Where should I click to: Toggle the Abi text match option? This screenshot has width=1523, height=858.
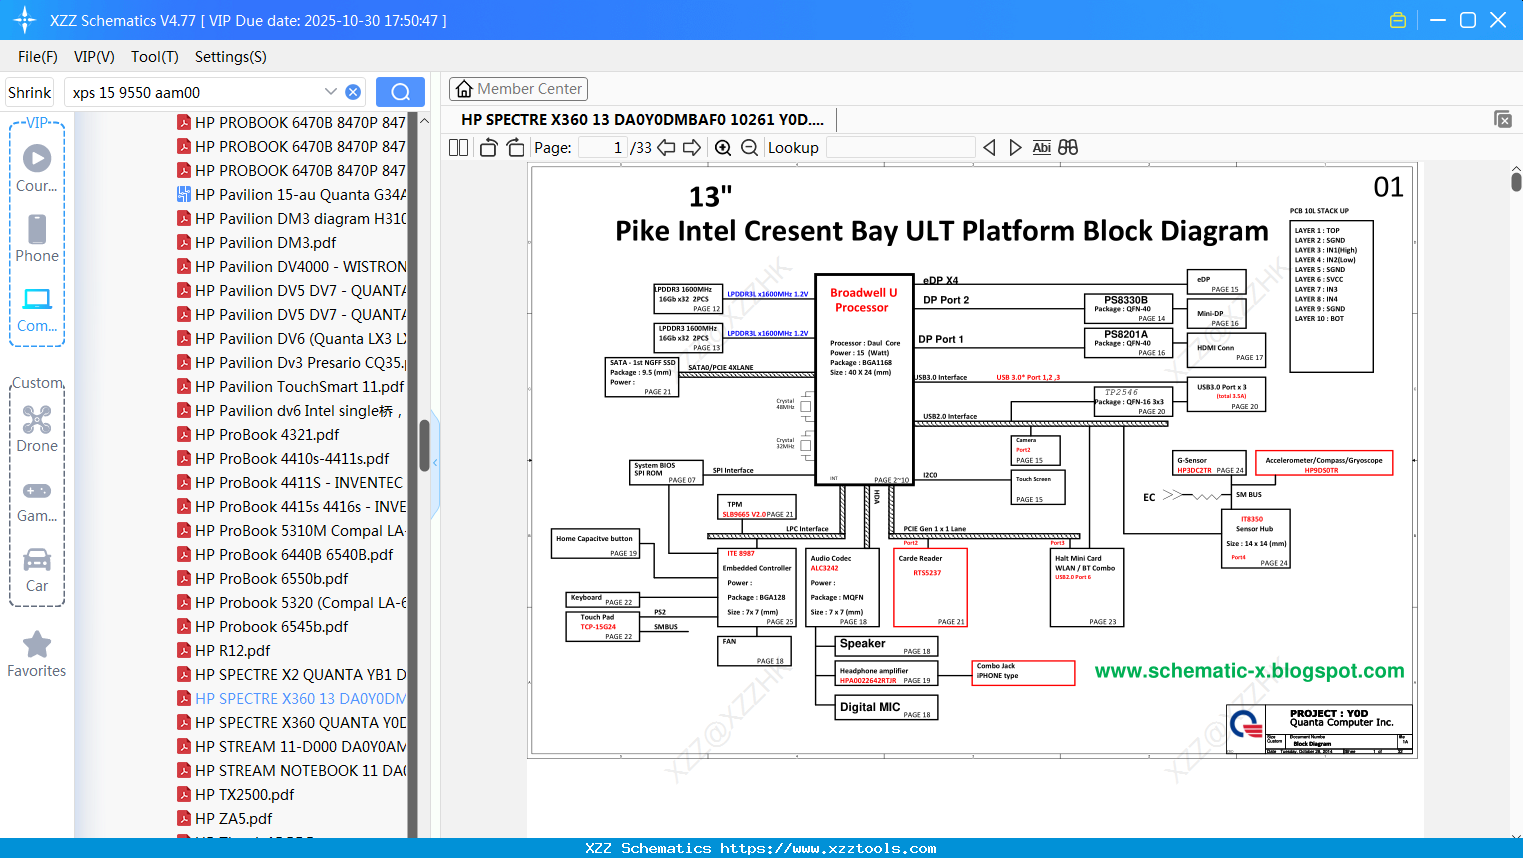click(1041, 147)
